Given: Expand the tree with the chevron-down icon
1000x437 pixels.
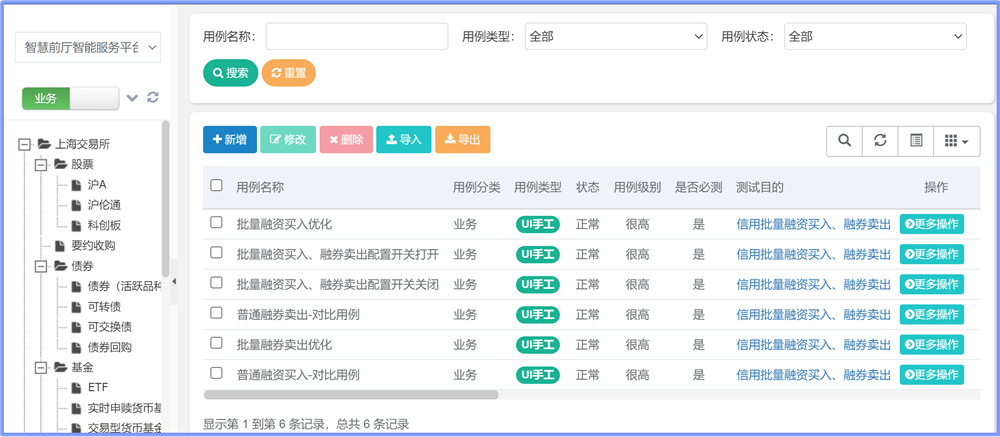Looking at the screenshot, I should 132,98.
